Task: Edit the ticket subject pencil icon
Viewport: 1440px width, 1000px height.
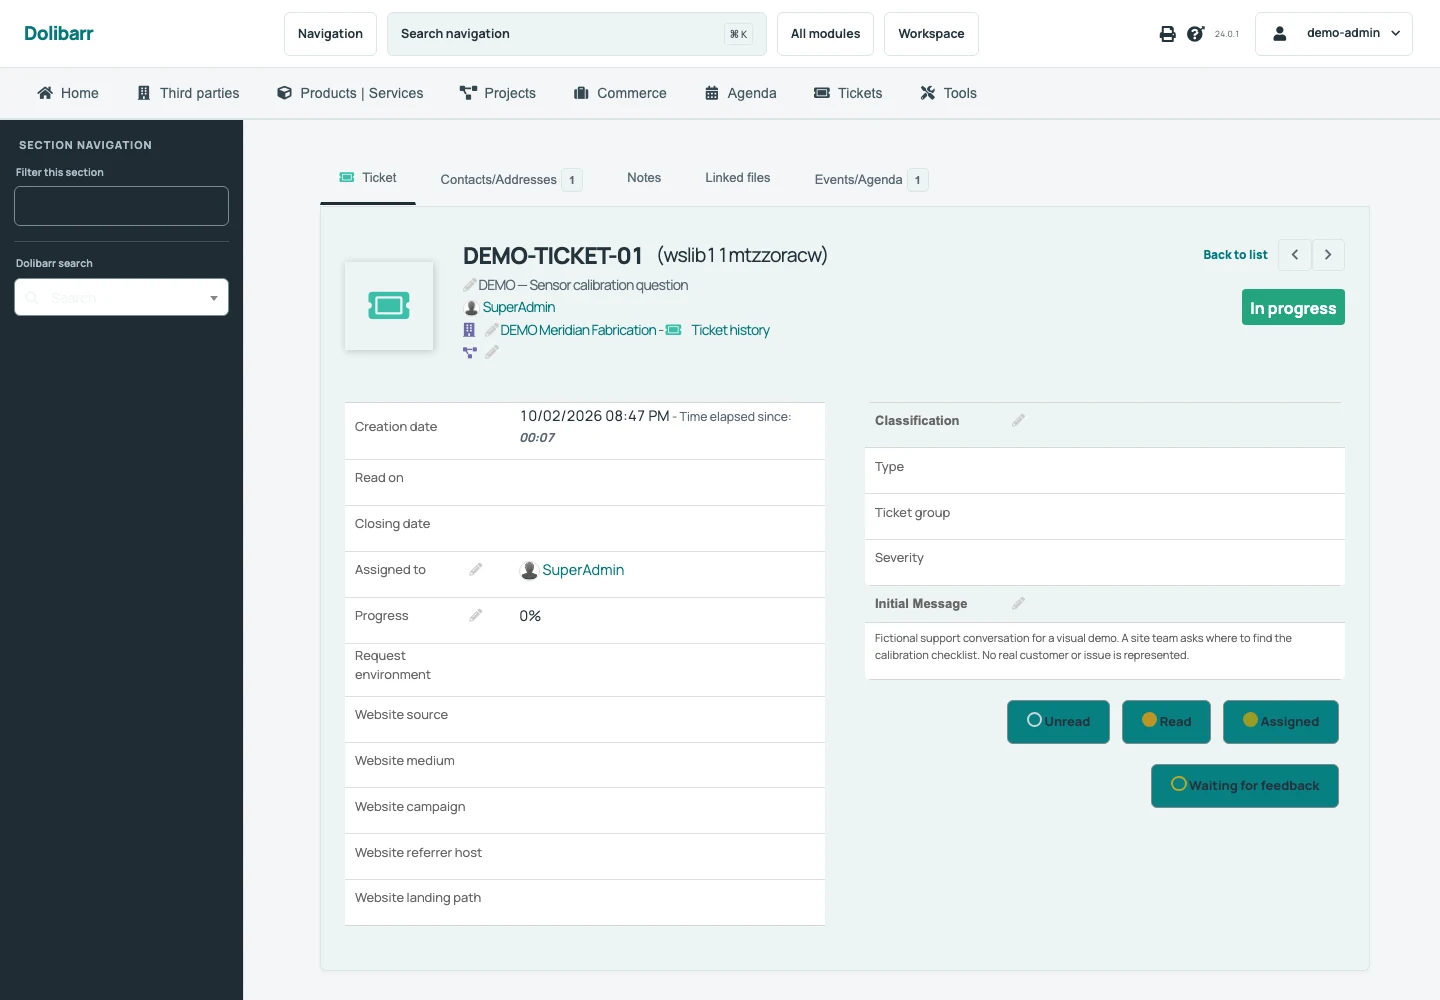Action: click(469, 285)
